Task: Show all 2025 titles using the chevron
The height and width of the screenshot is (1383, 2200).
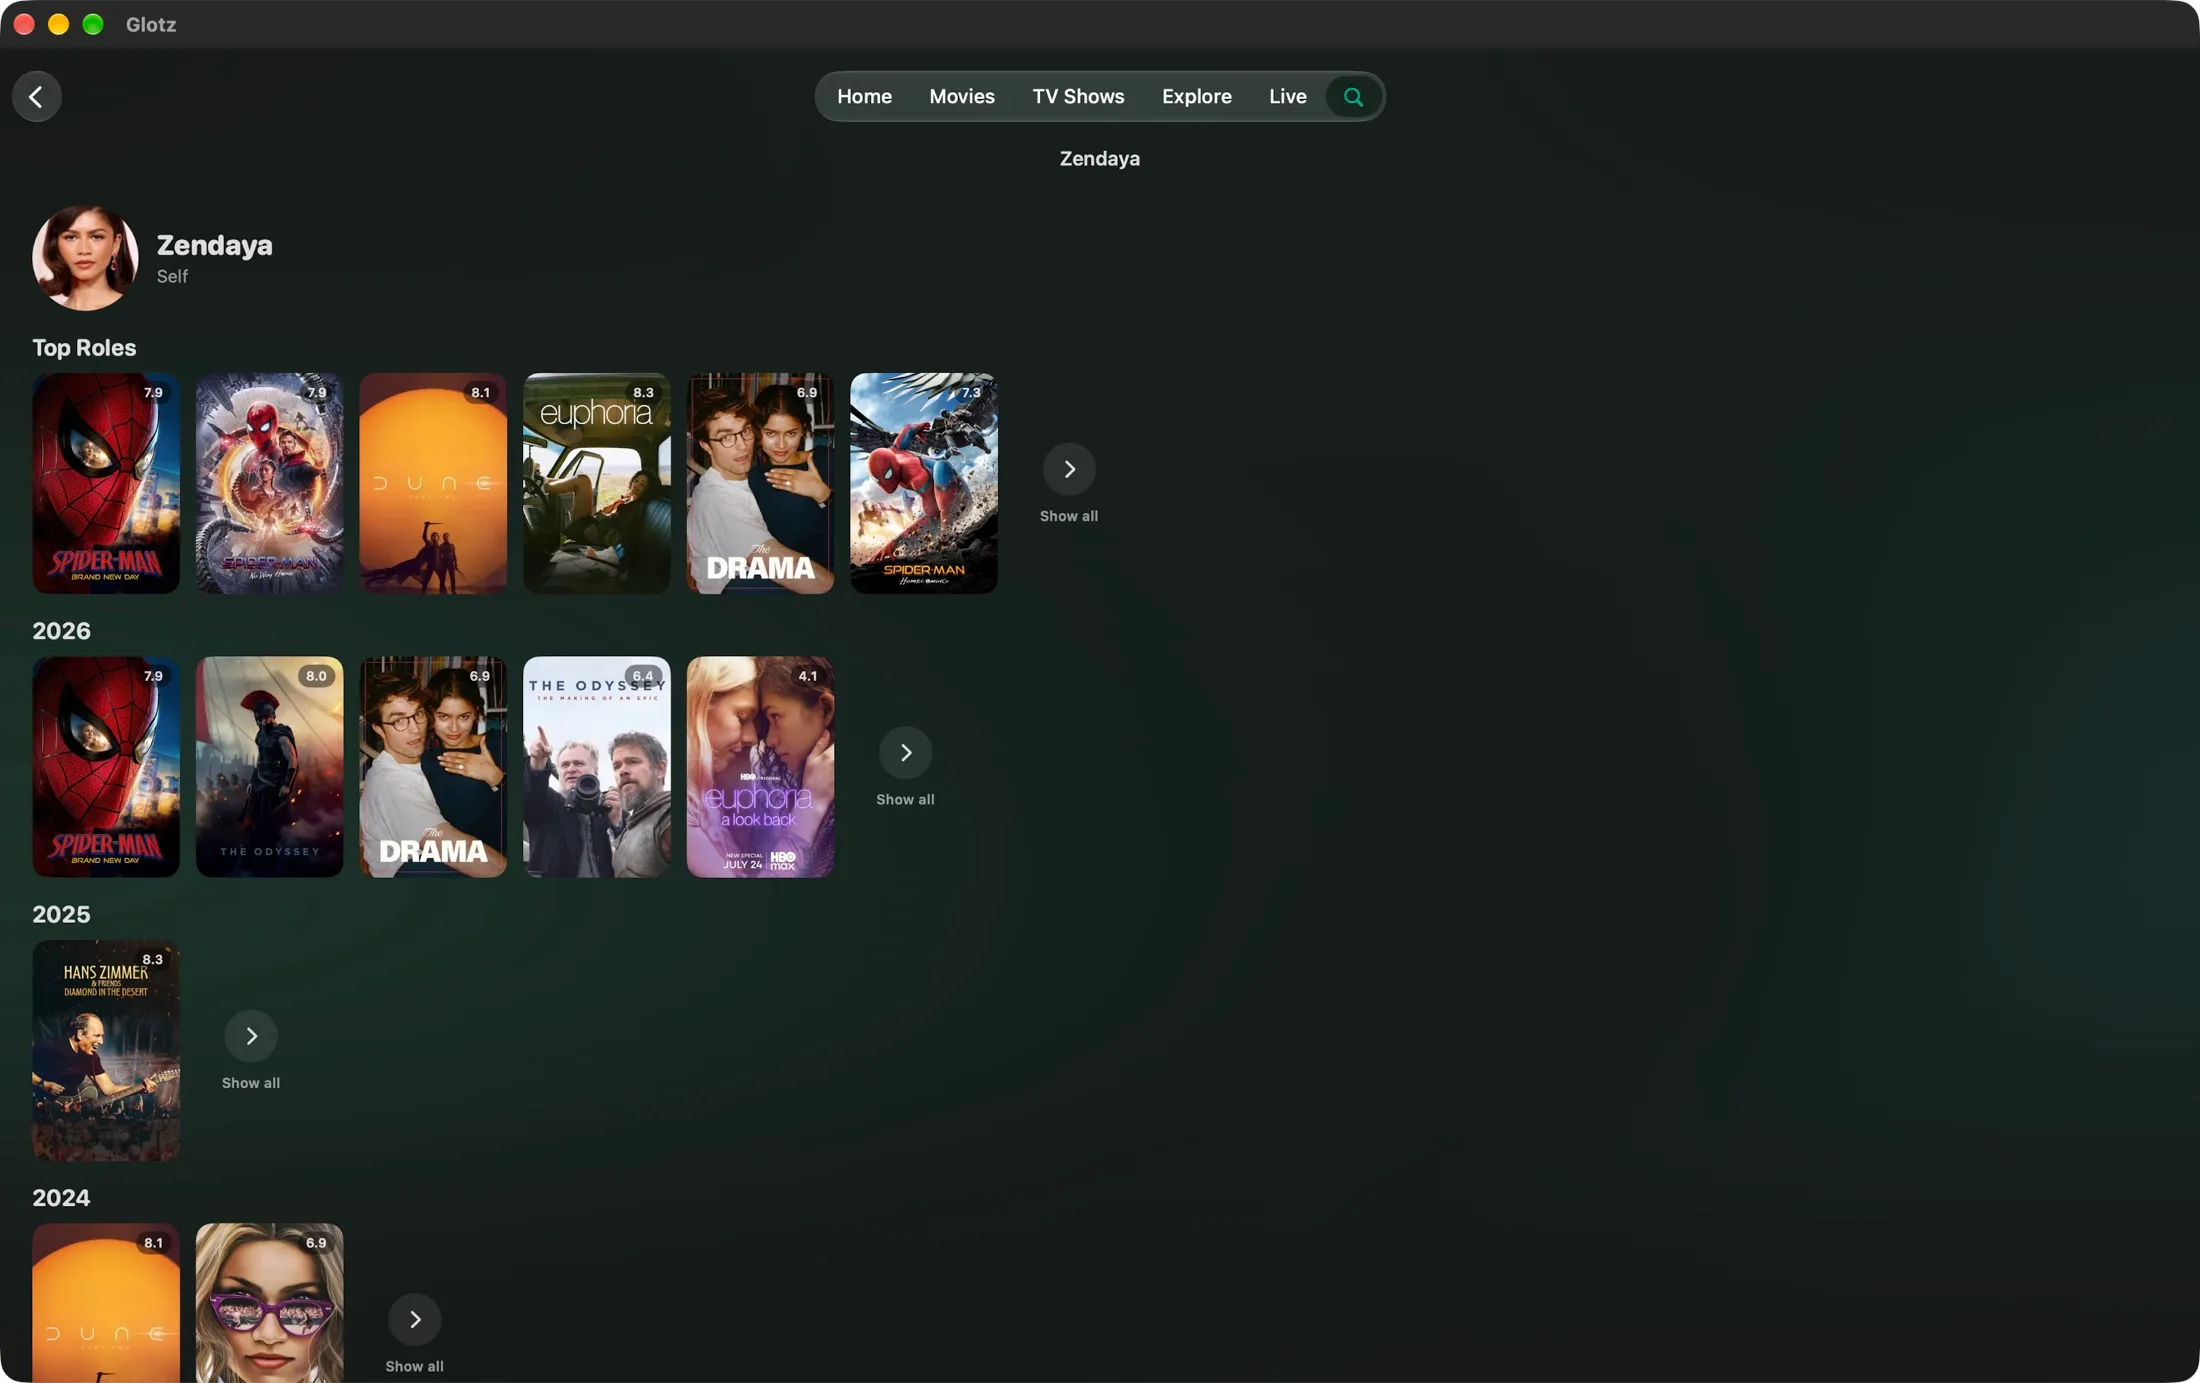Action: point(251,1036)
